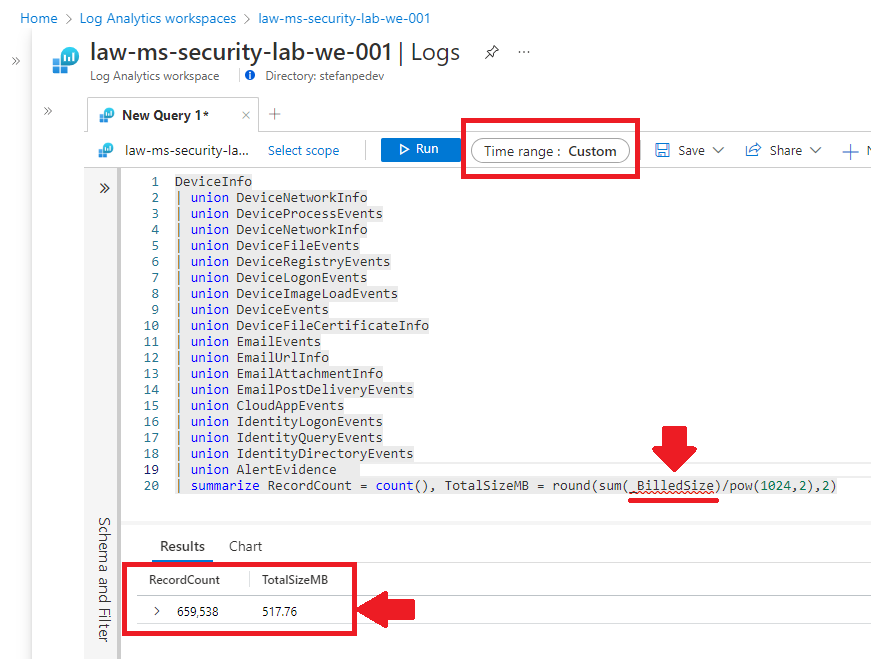The width and height of the screenshot is (871, 659).
Task: Expand the result row 659,538
Action: point(157,611)
